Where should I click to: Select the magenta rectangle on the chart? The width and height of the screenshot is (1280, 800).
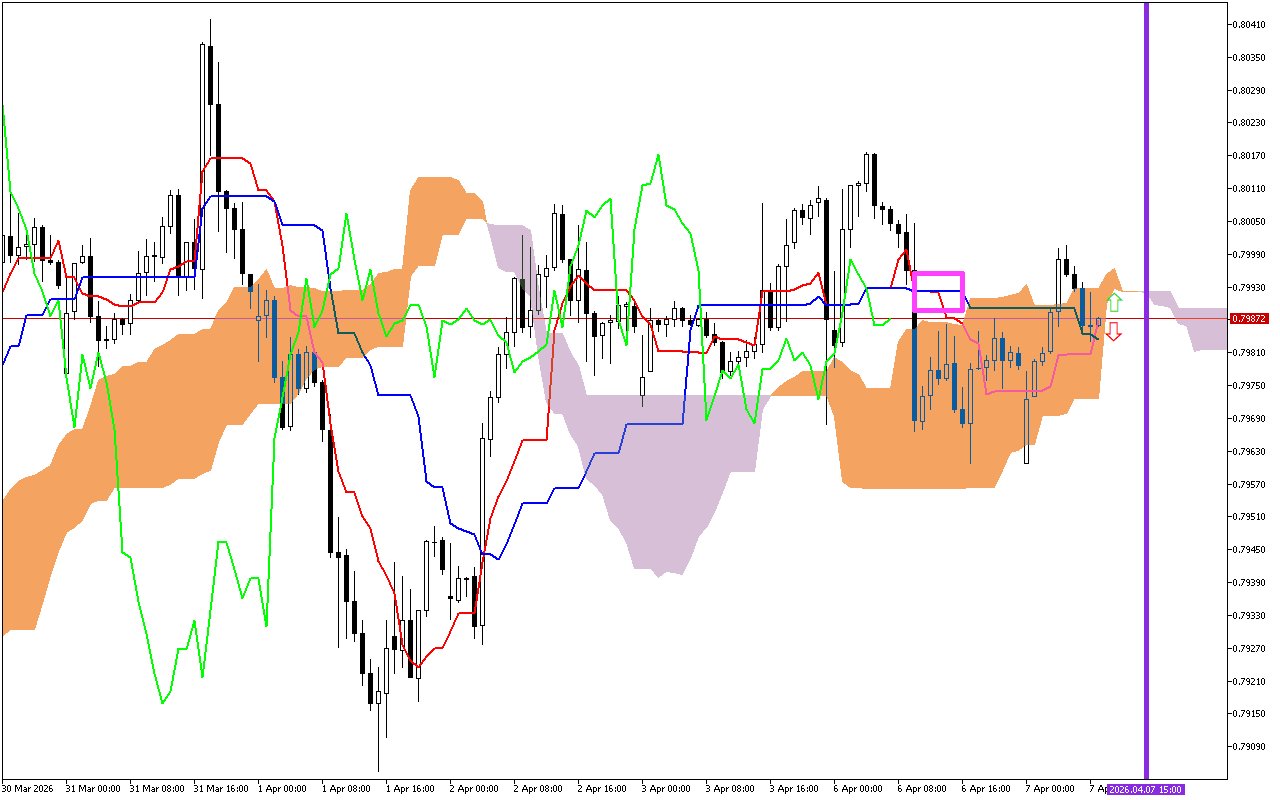point(939,291)
